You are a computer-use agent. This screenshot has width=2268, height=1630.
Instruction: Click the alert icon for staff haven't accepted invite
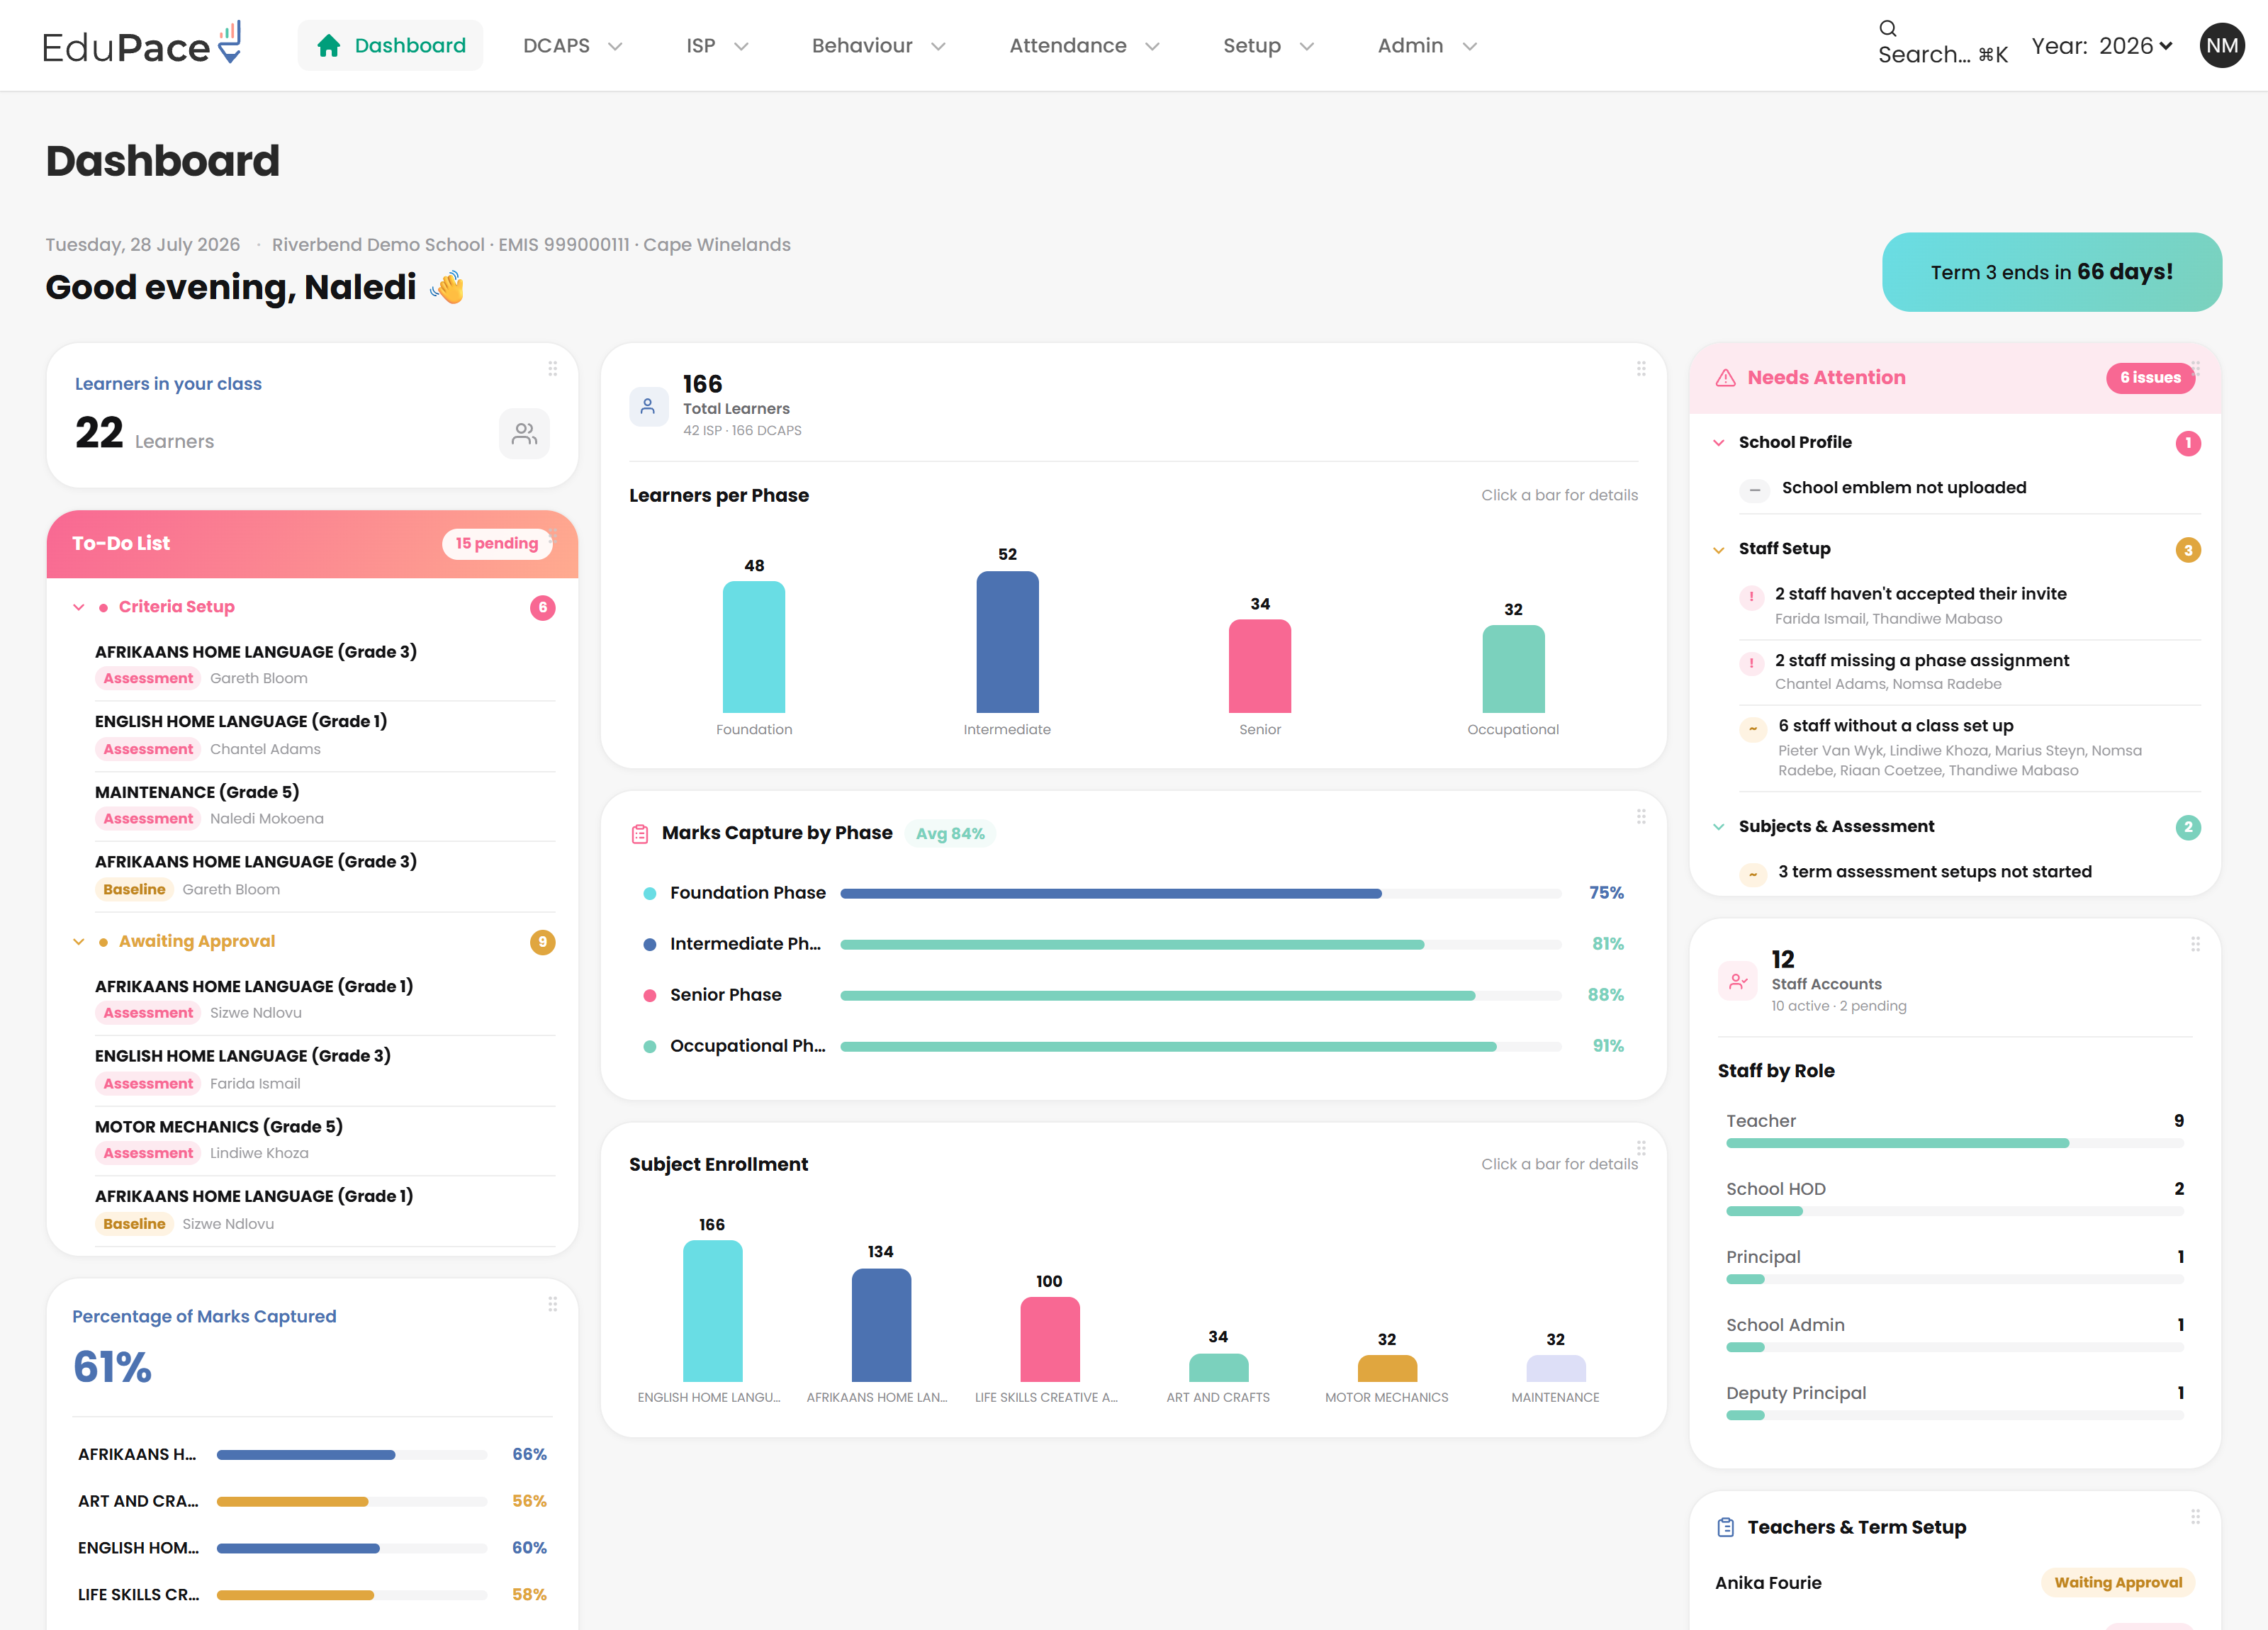coord(1751,597)
